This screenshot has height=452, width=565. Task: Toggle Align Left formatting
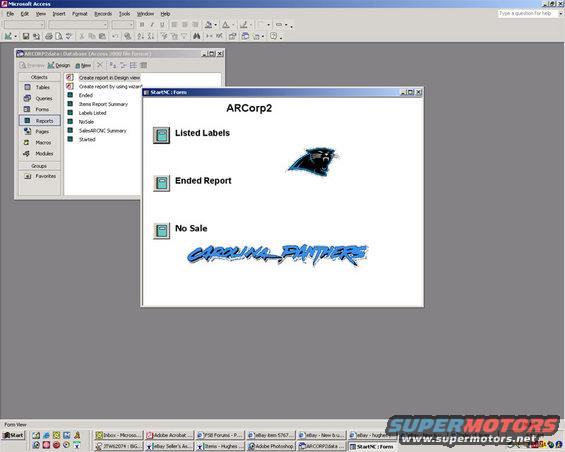(x=174, y=25)
